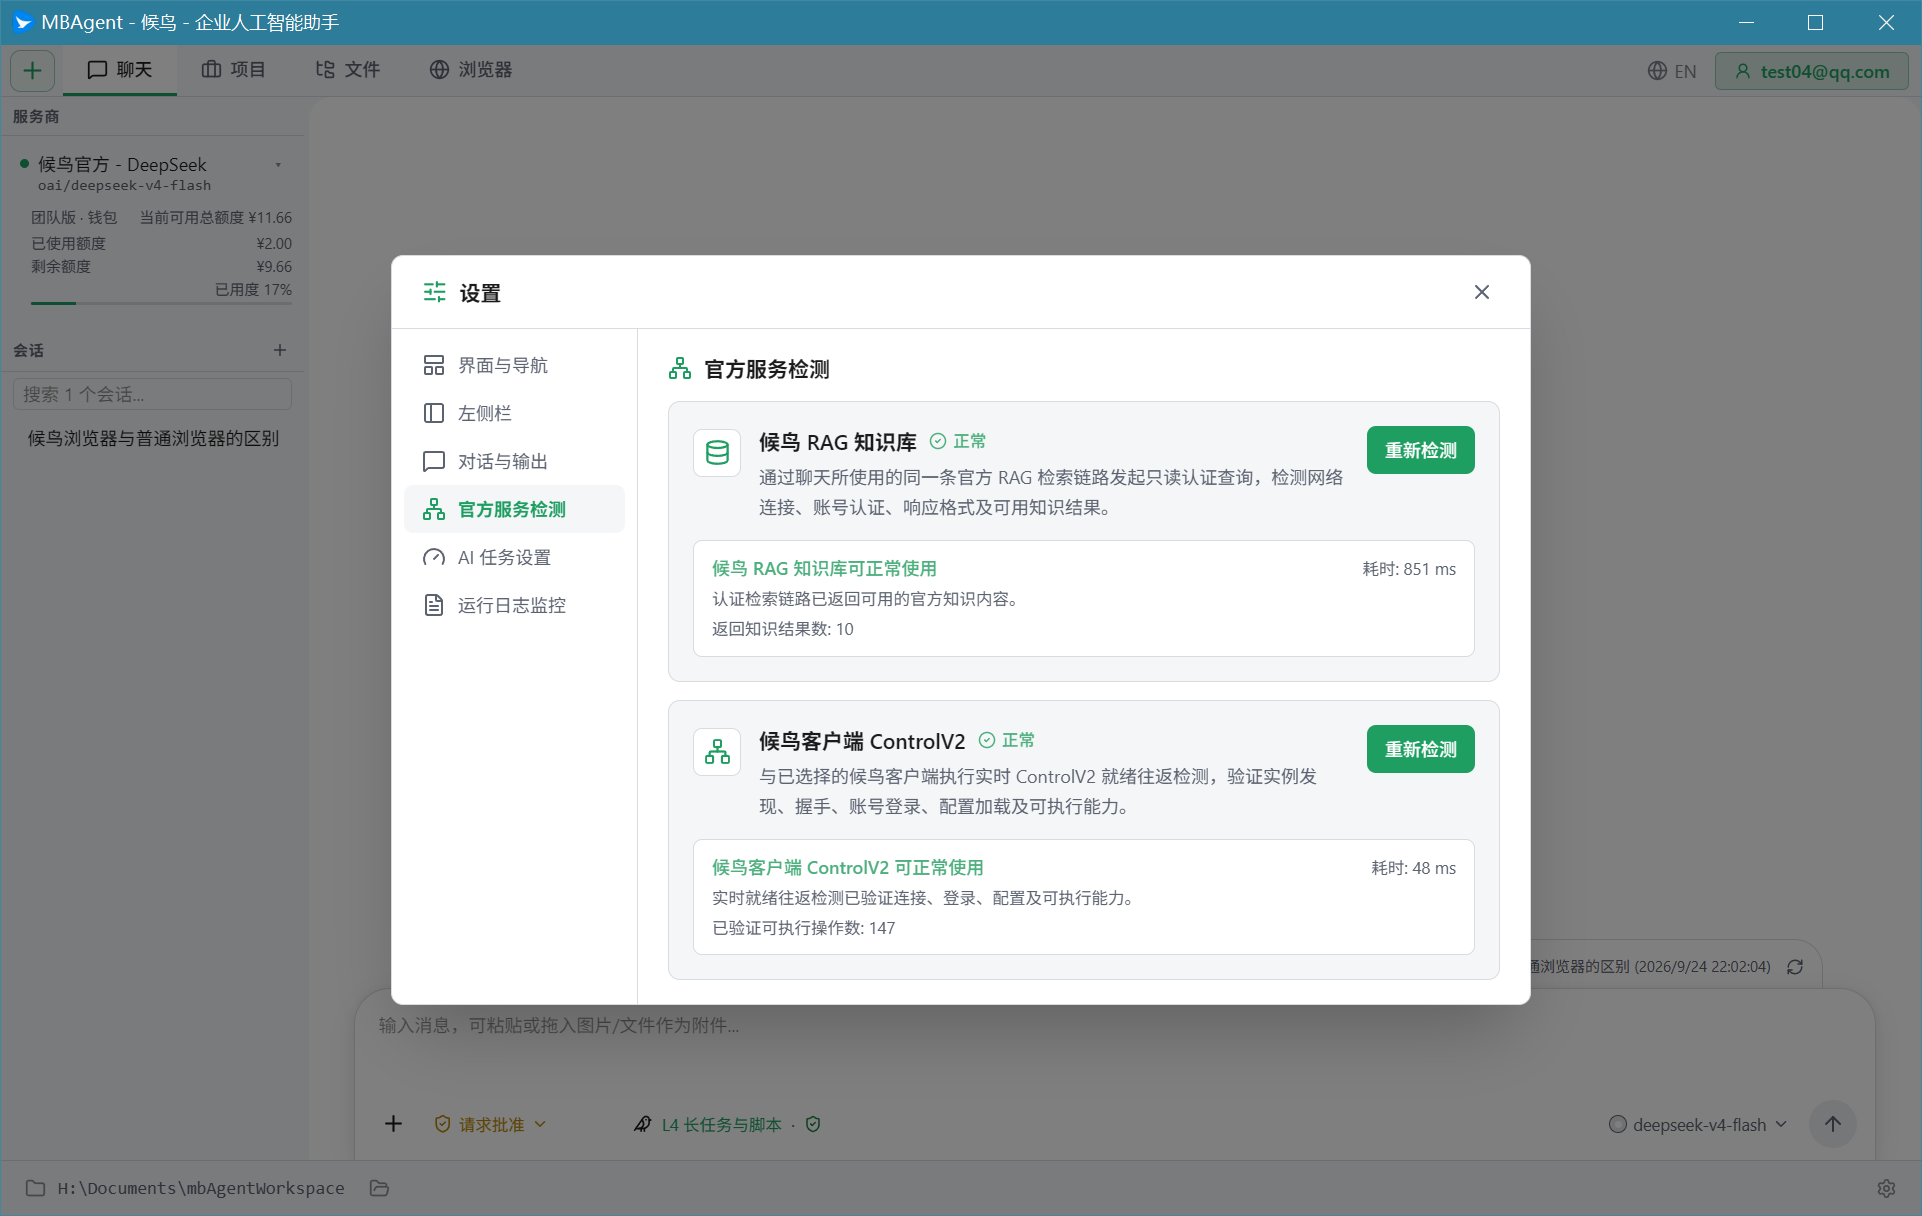Screen dimensions: 1922x1216
Task: Click the refresh icon beside the conversation timestamp
Action: tap(1795, 967)
